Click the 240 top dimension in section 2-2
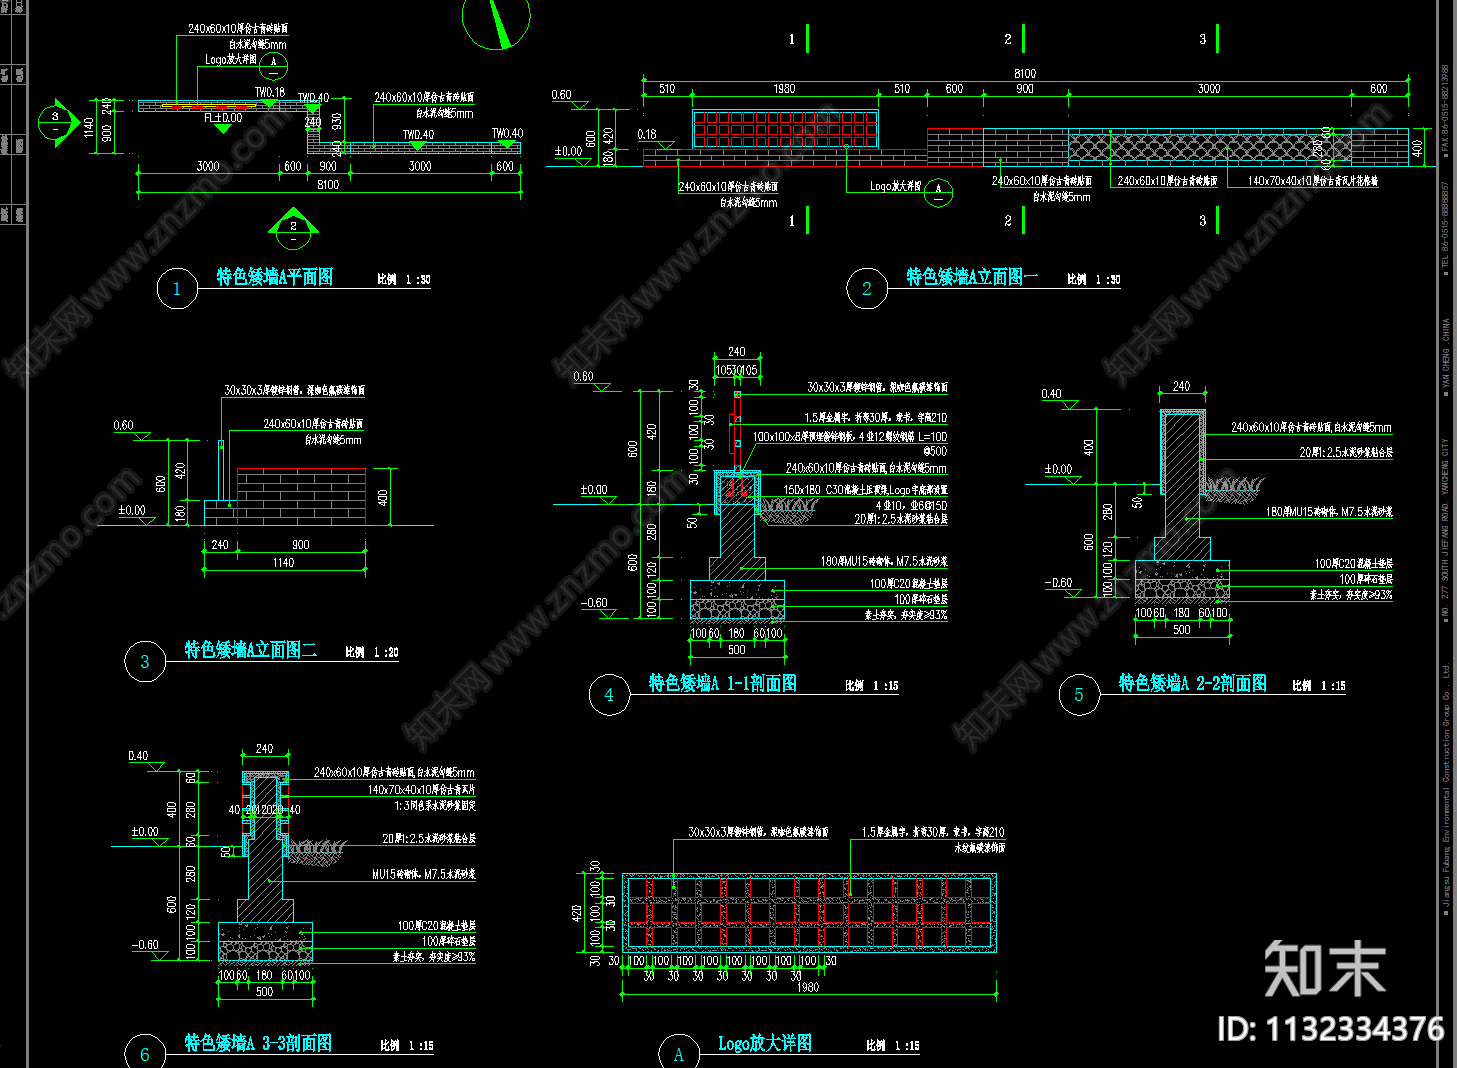 [x=1181, y=386]
